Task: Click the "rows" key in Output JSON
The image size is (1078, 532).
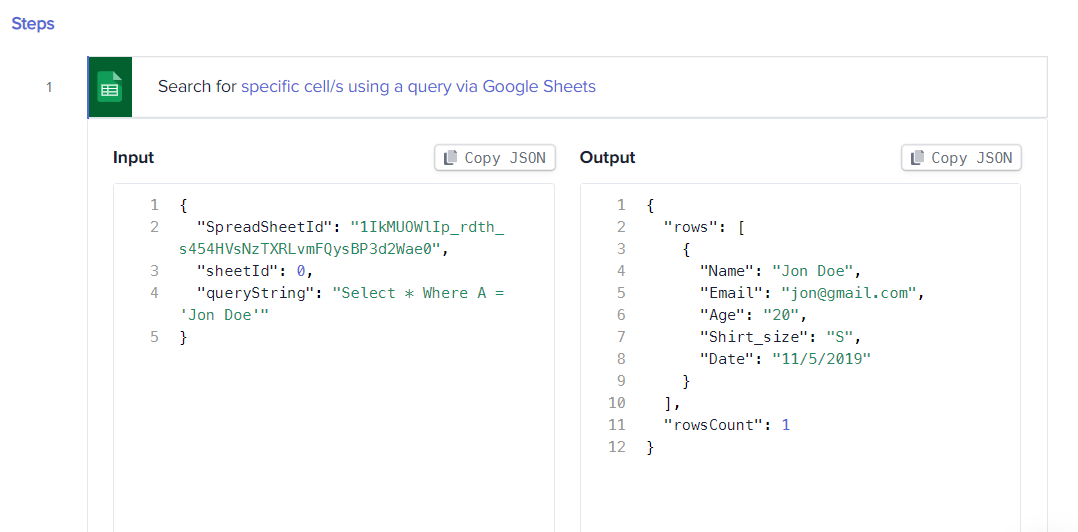Action: click(x=690, y=227)
